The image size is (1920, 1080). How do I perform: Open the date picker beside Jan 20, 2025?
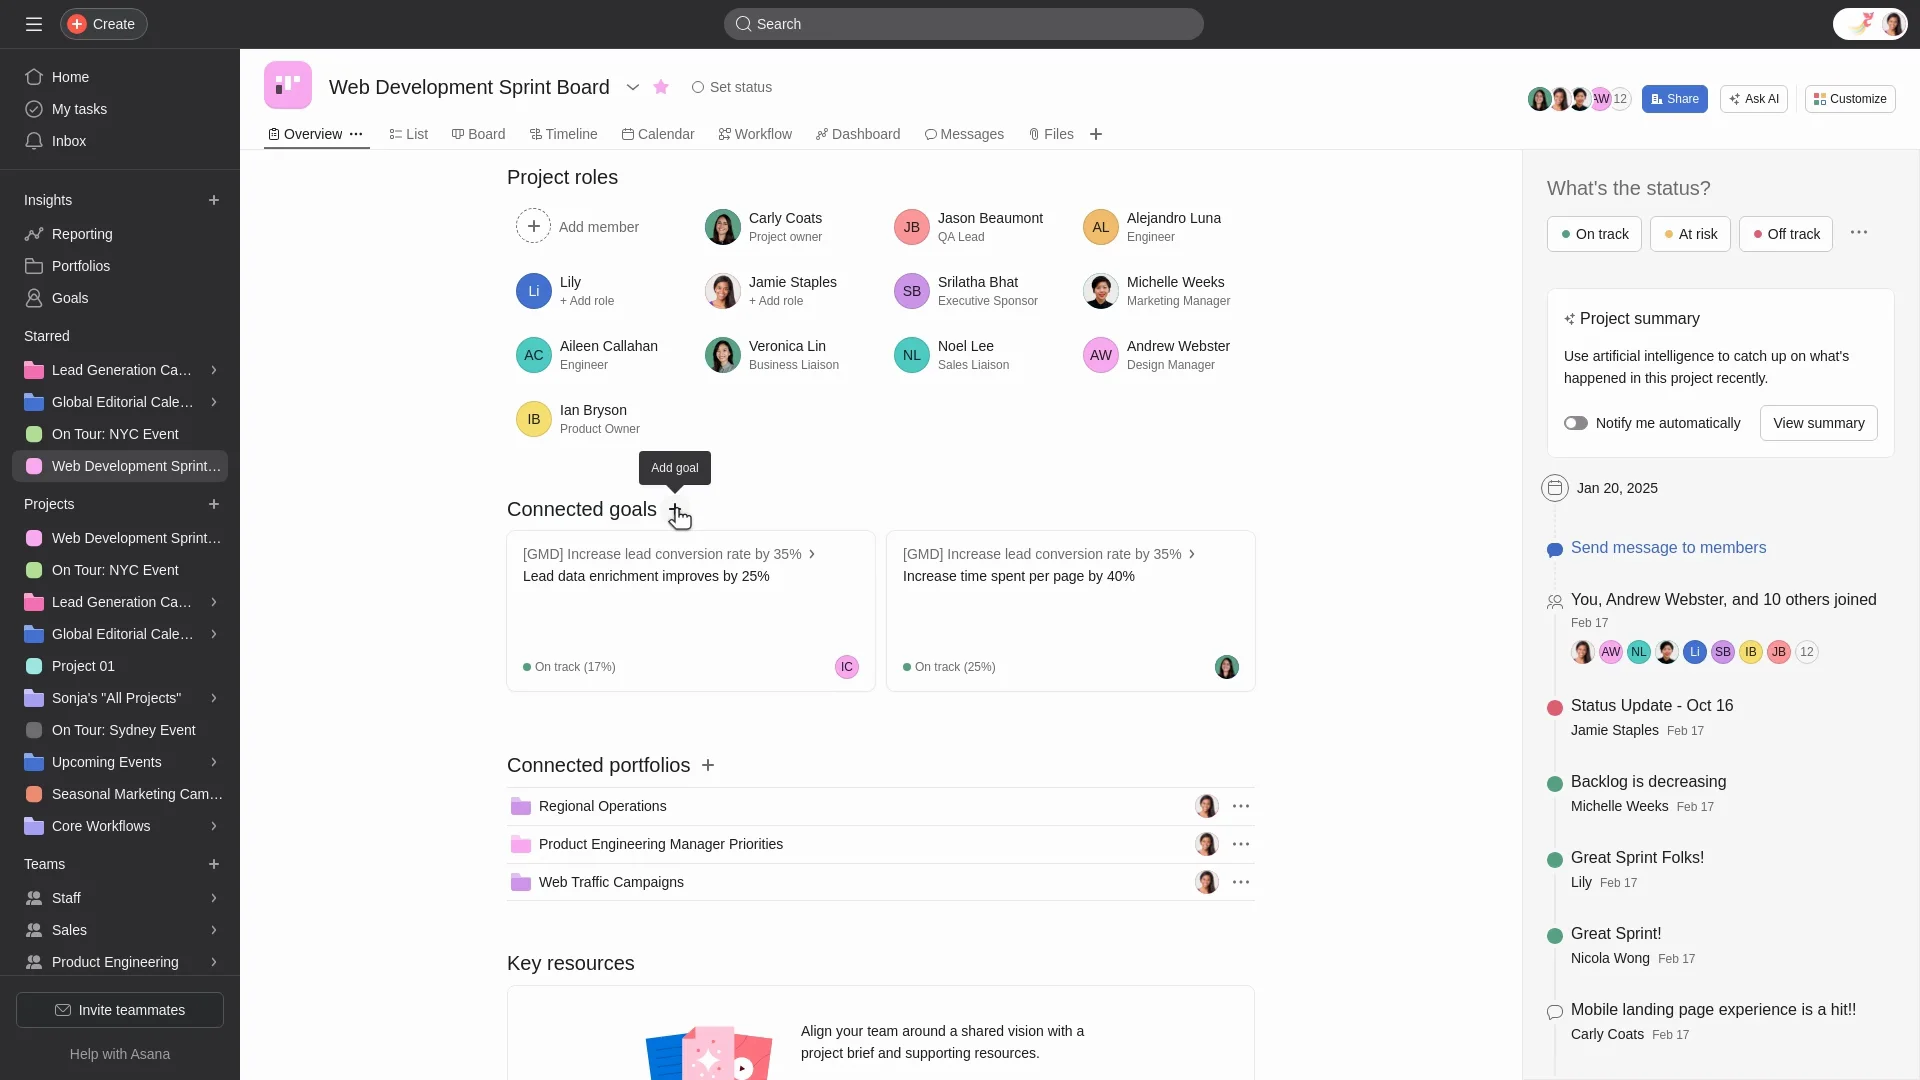1555,488
